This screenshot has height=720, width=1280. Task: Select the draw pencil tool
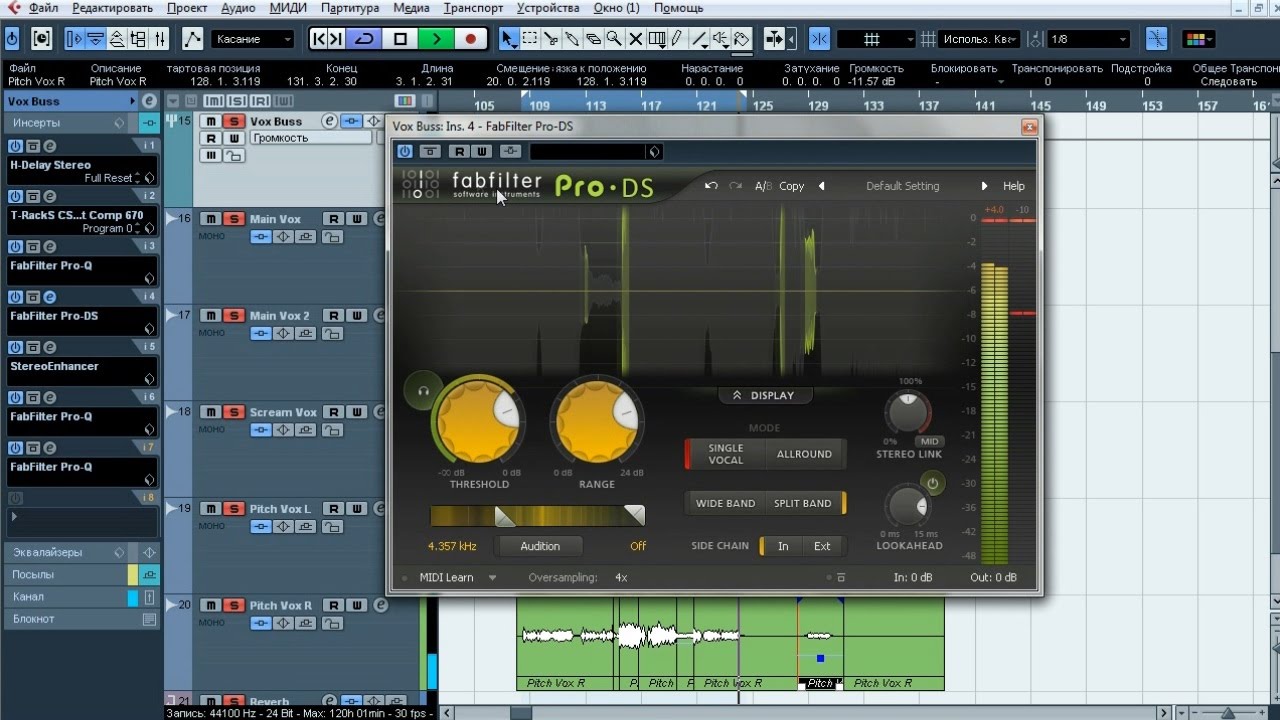(x=676, y=39)
